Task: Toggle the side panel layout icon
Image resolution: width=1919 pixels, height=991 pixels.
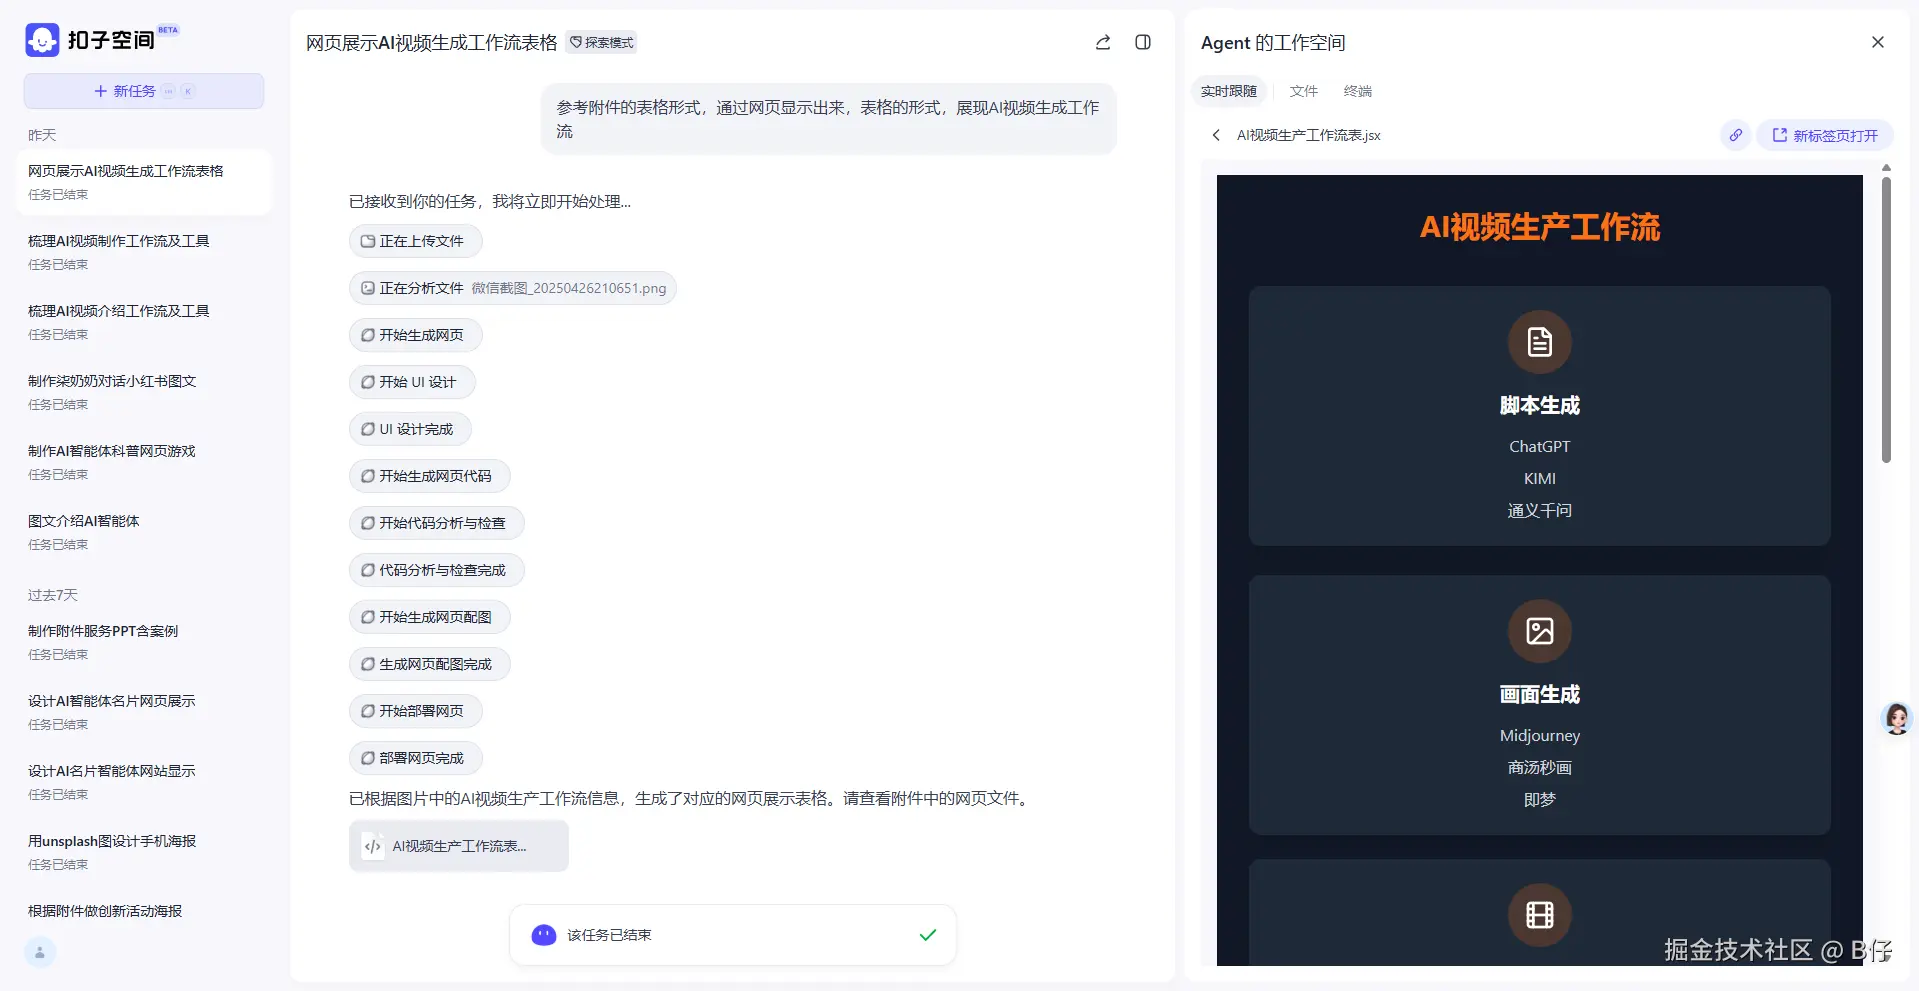Action: coord(1143,42)
